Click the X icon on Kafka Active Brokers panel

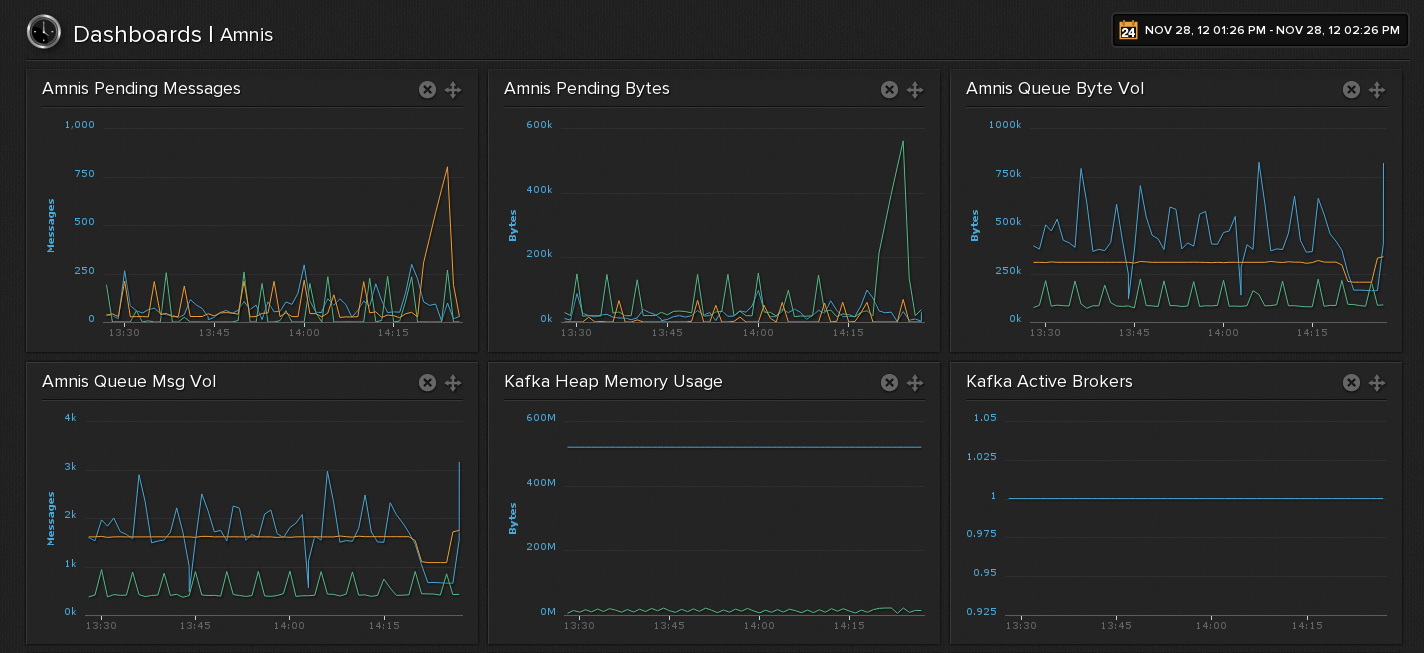[1351, 382]
